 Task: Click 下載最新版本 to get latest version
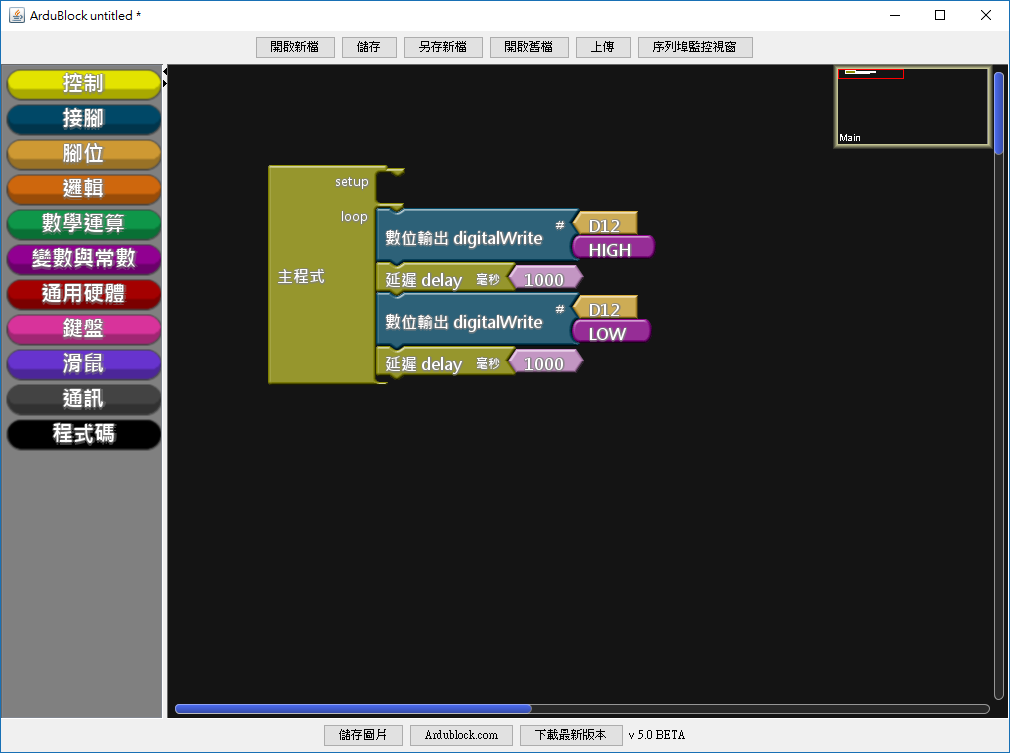pyautogui.click(x=571, y=735)
